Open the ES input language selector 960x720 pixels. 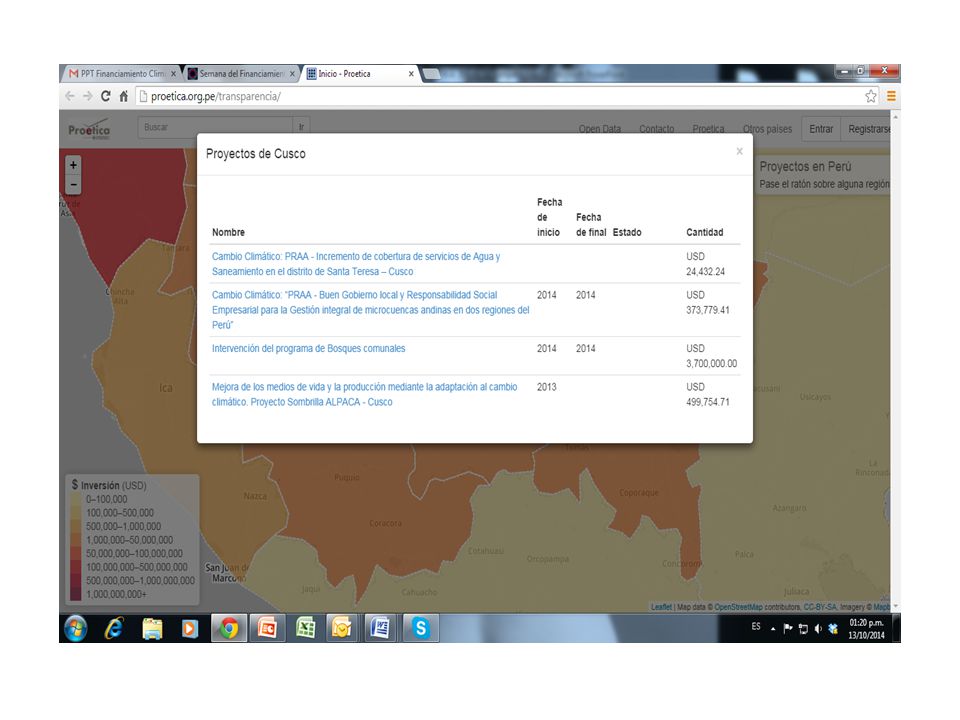pos(756,626)
